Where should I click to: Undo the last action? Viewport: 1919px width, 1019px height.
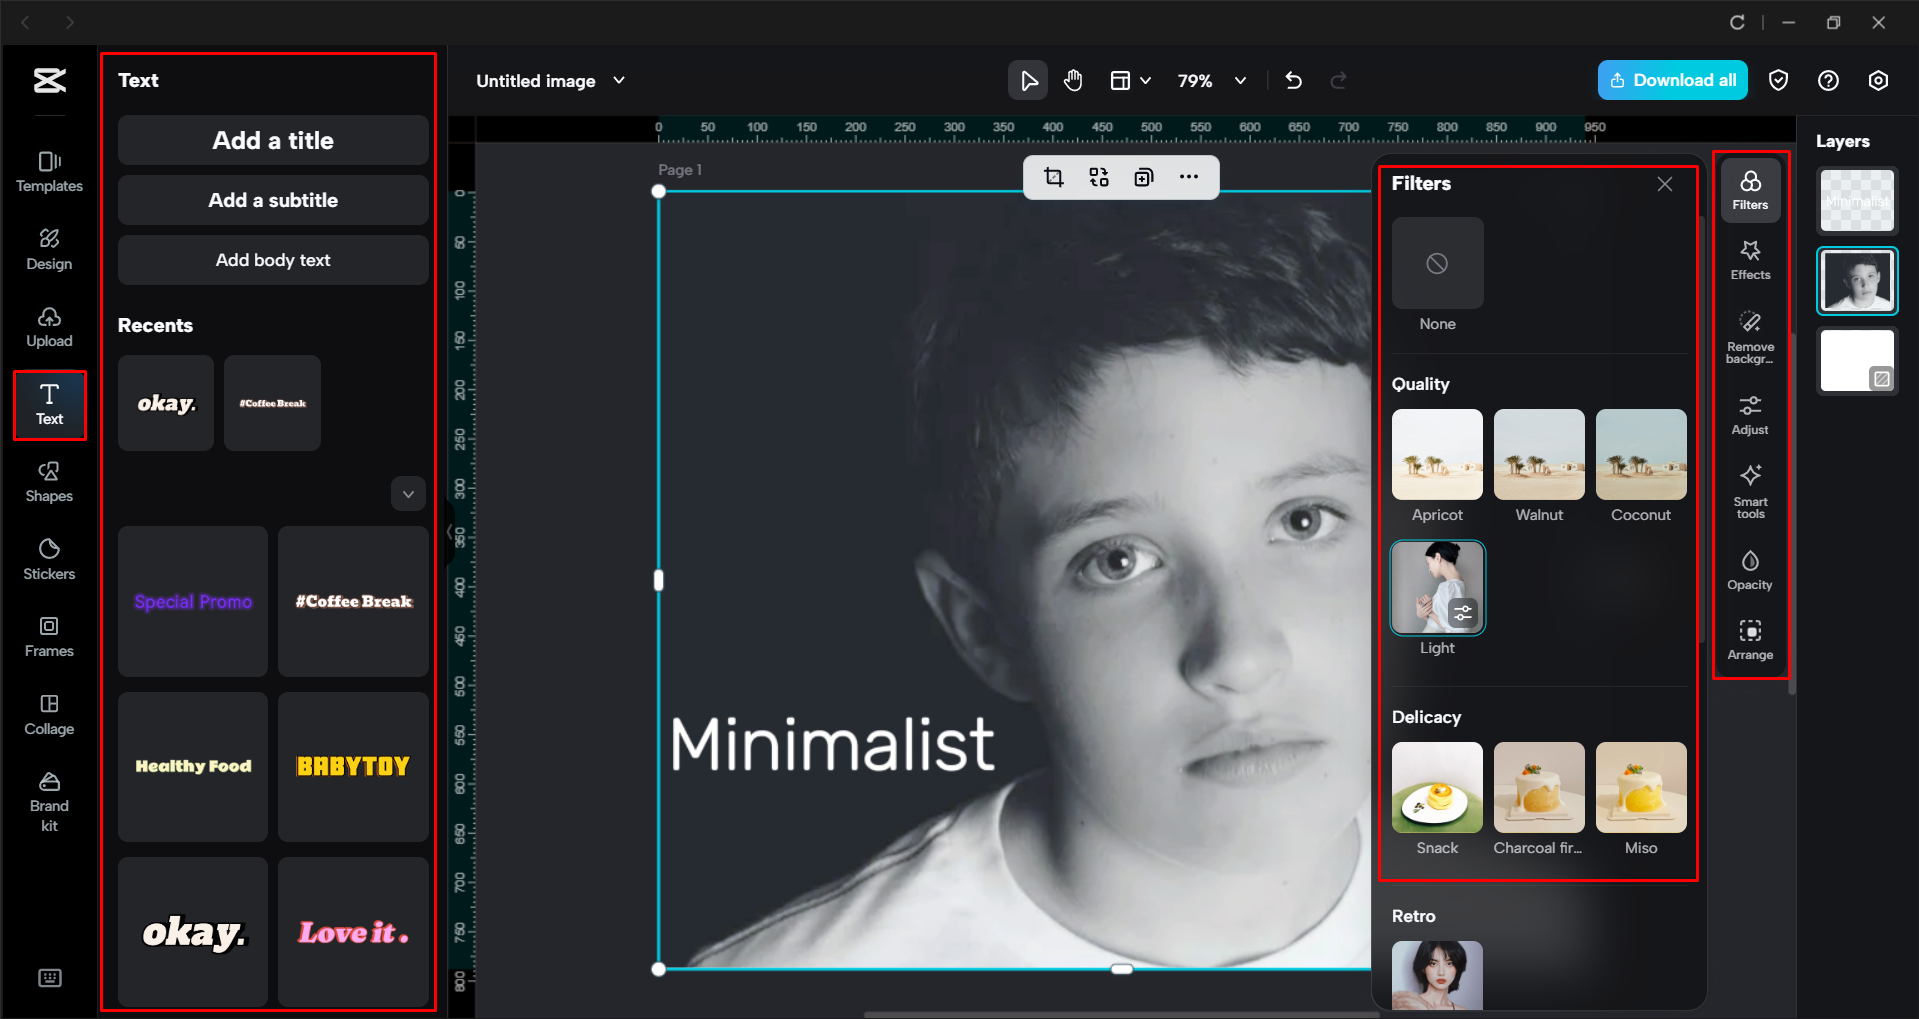point(1293,80)
